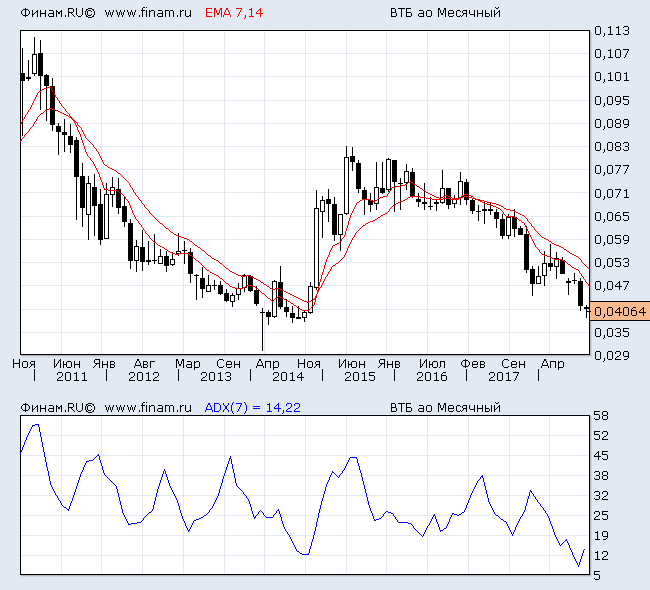The width and height of the screenshot is (650, 590).
Task: Click the 0,047 price axis value
Action: point(611,286)
